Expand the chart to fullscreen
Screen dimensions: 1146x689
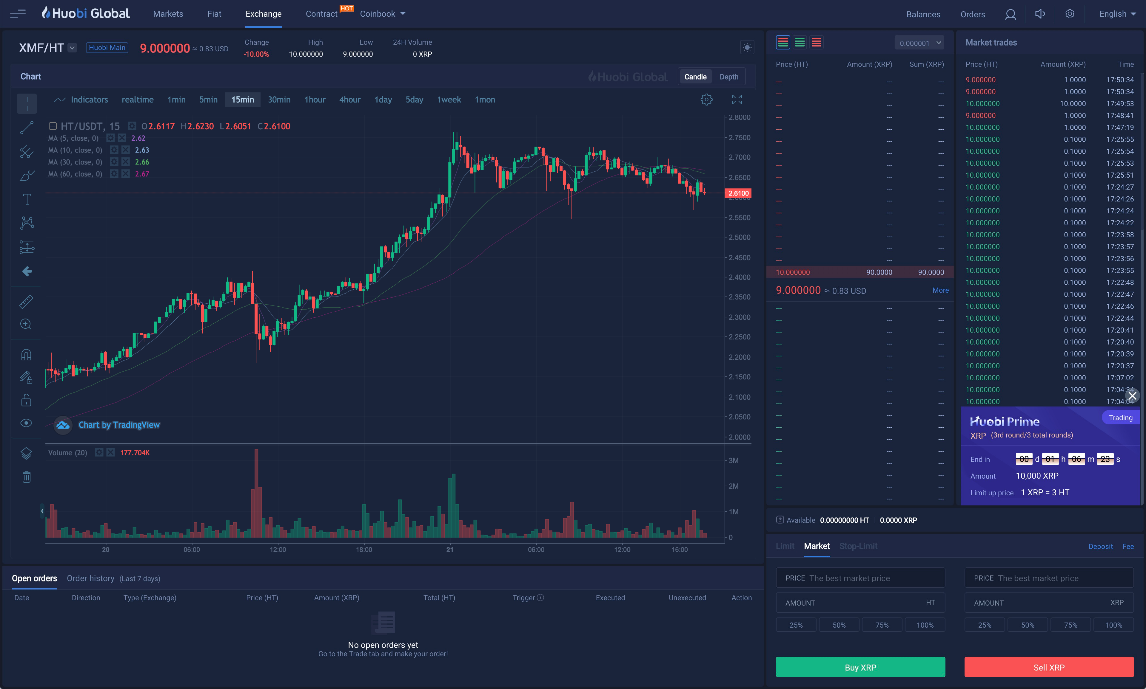[x=737, y=99]
